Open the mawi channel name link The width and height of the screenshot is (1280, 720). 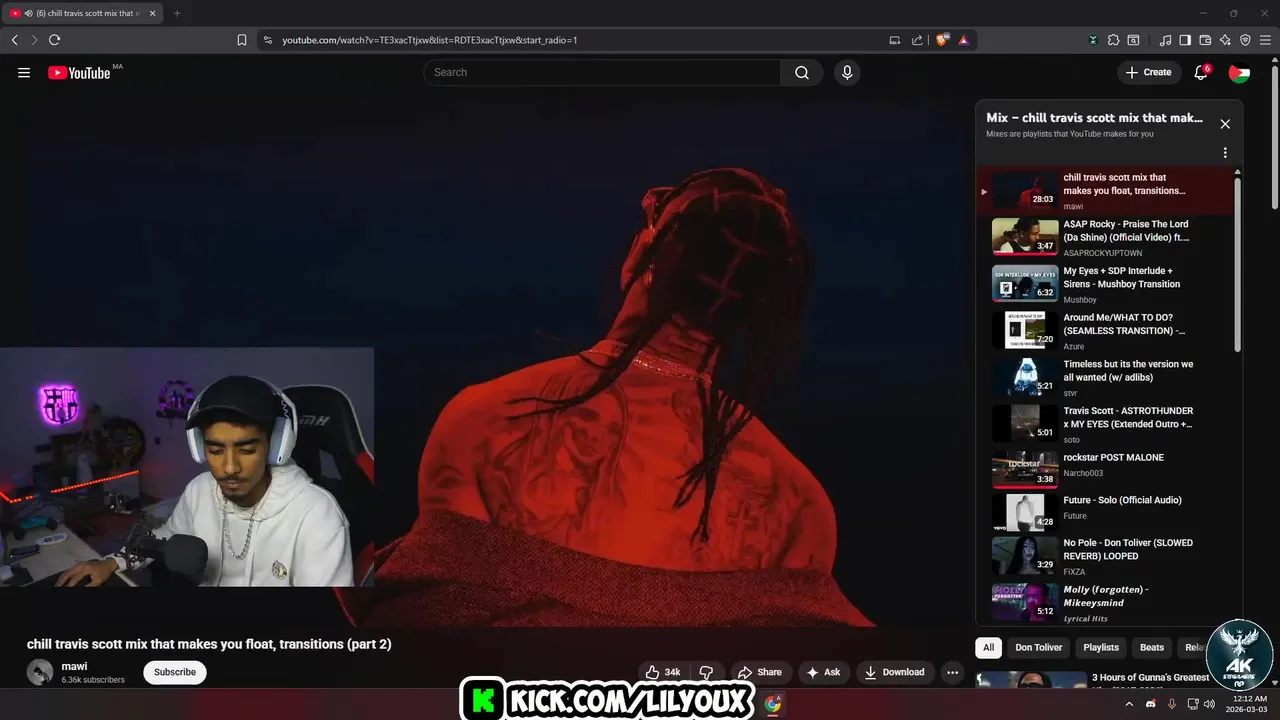(74, 666)
